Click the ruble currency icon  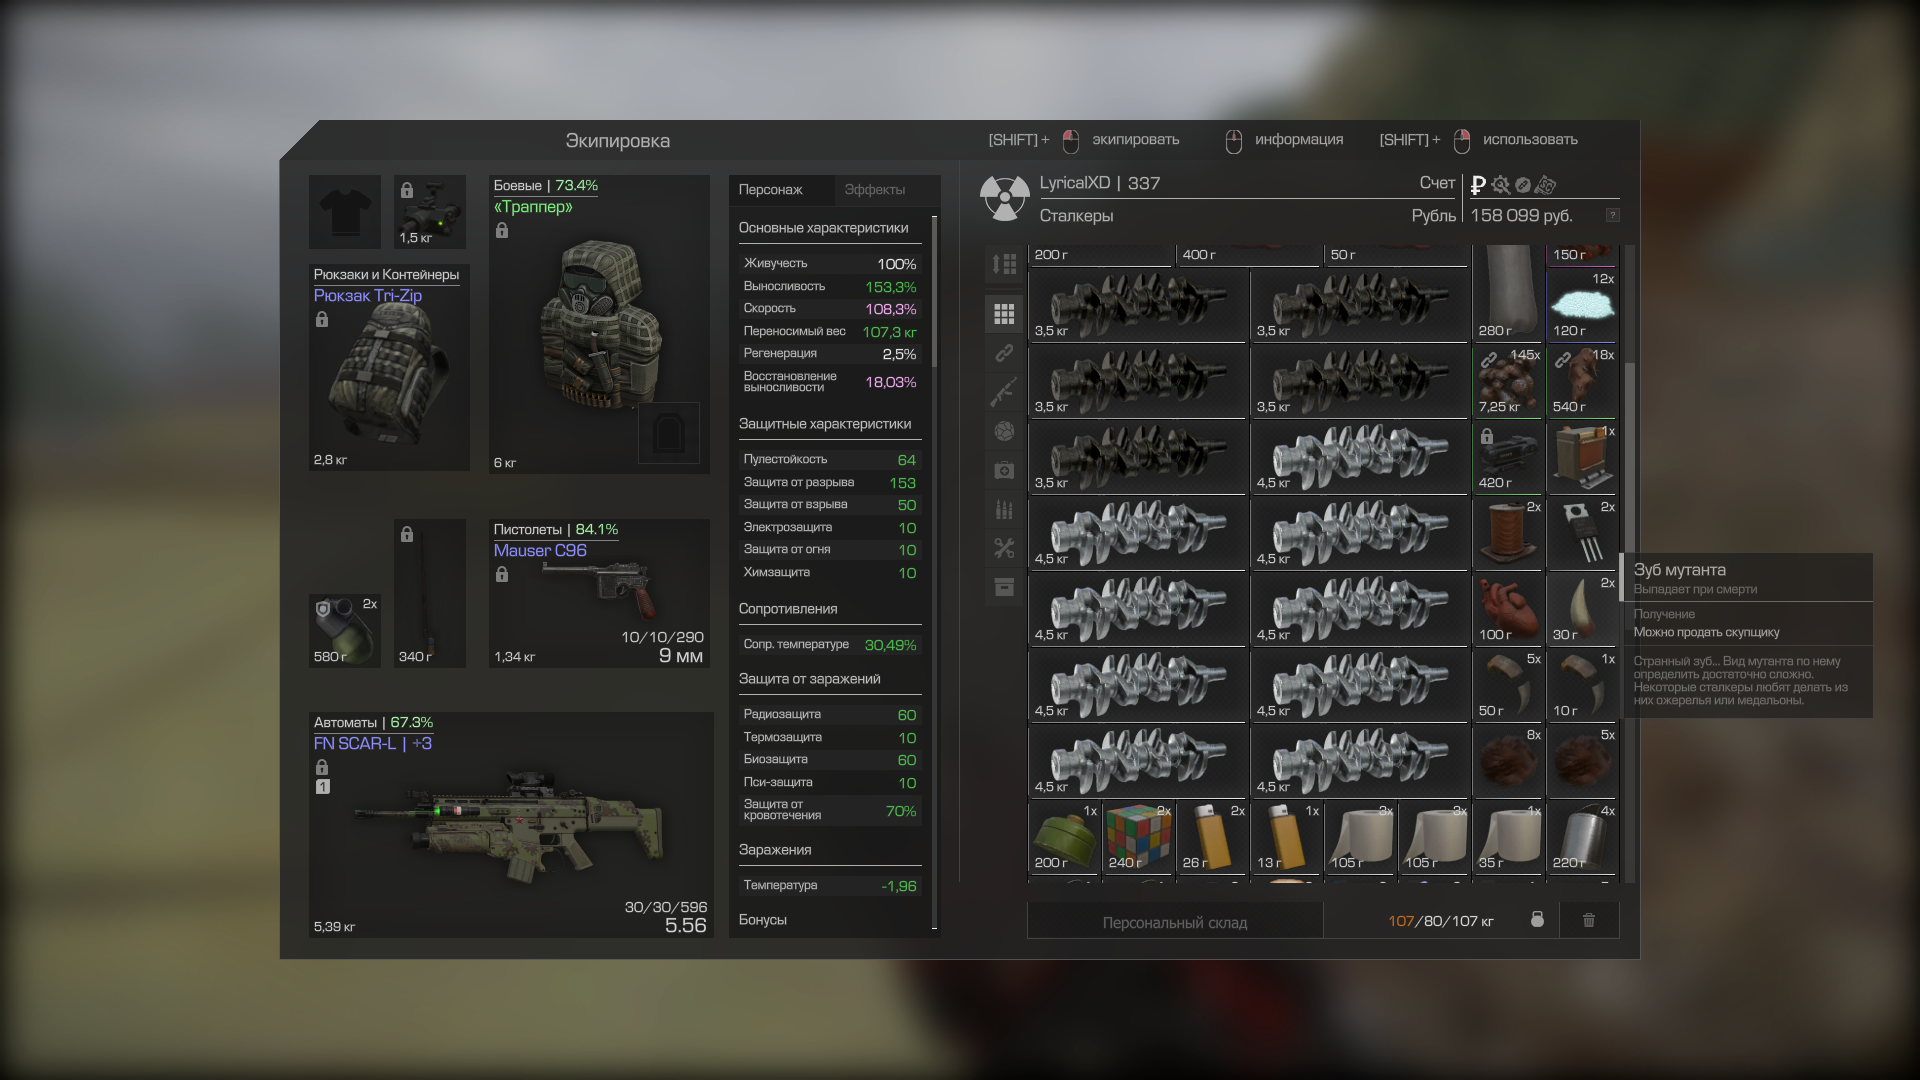click(1478, 185)
